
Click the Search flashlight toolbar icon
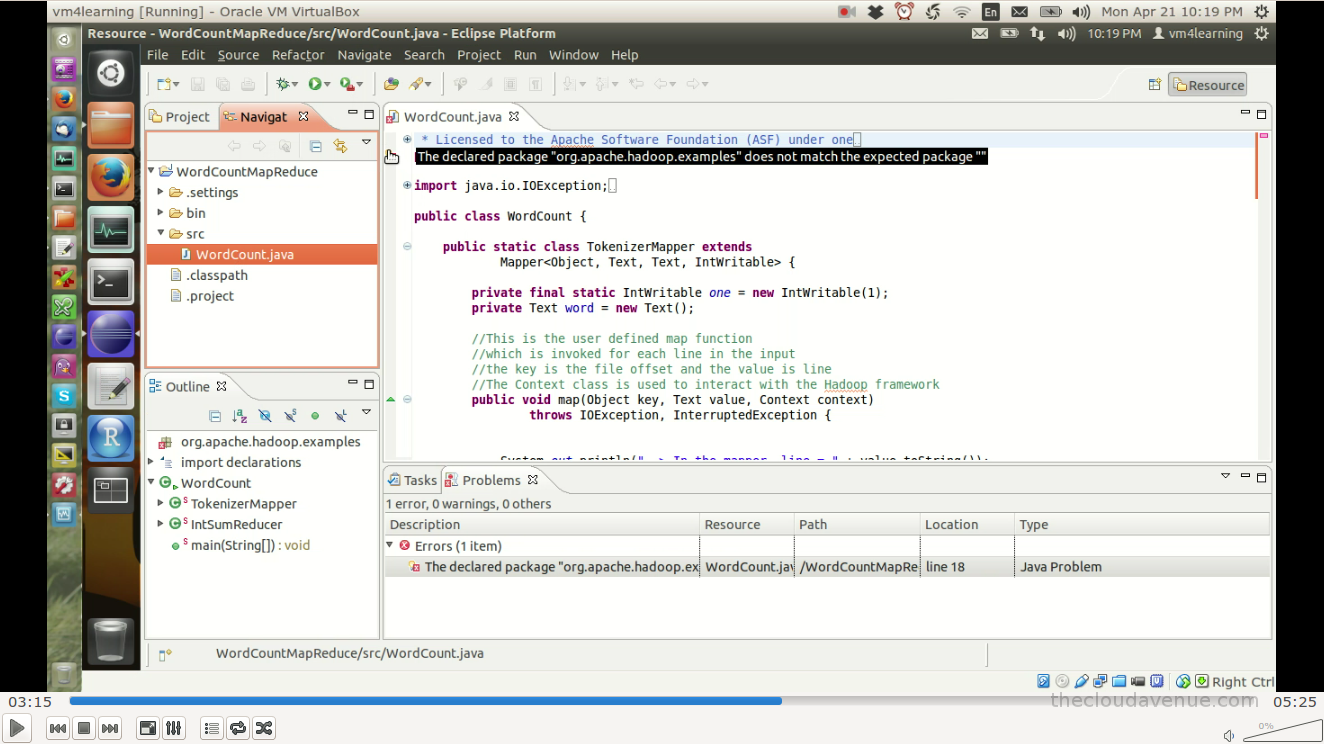pyautogui.click(x=416, y=85)
